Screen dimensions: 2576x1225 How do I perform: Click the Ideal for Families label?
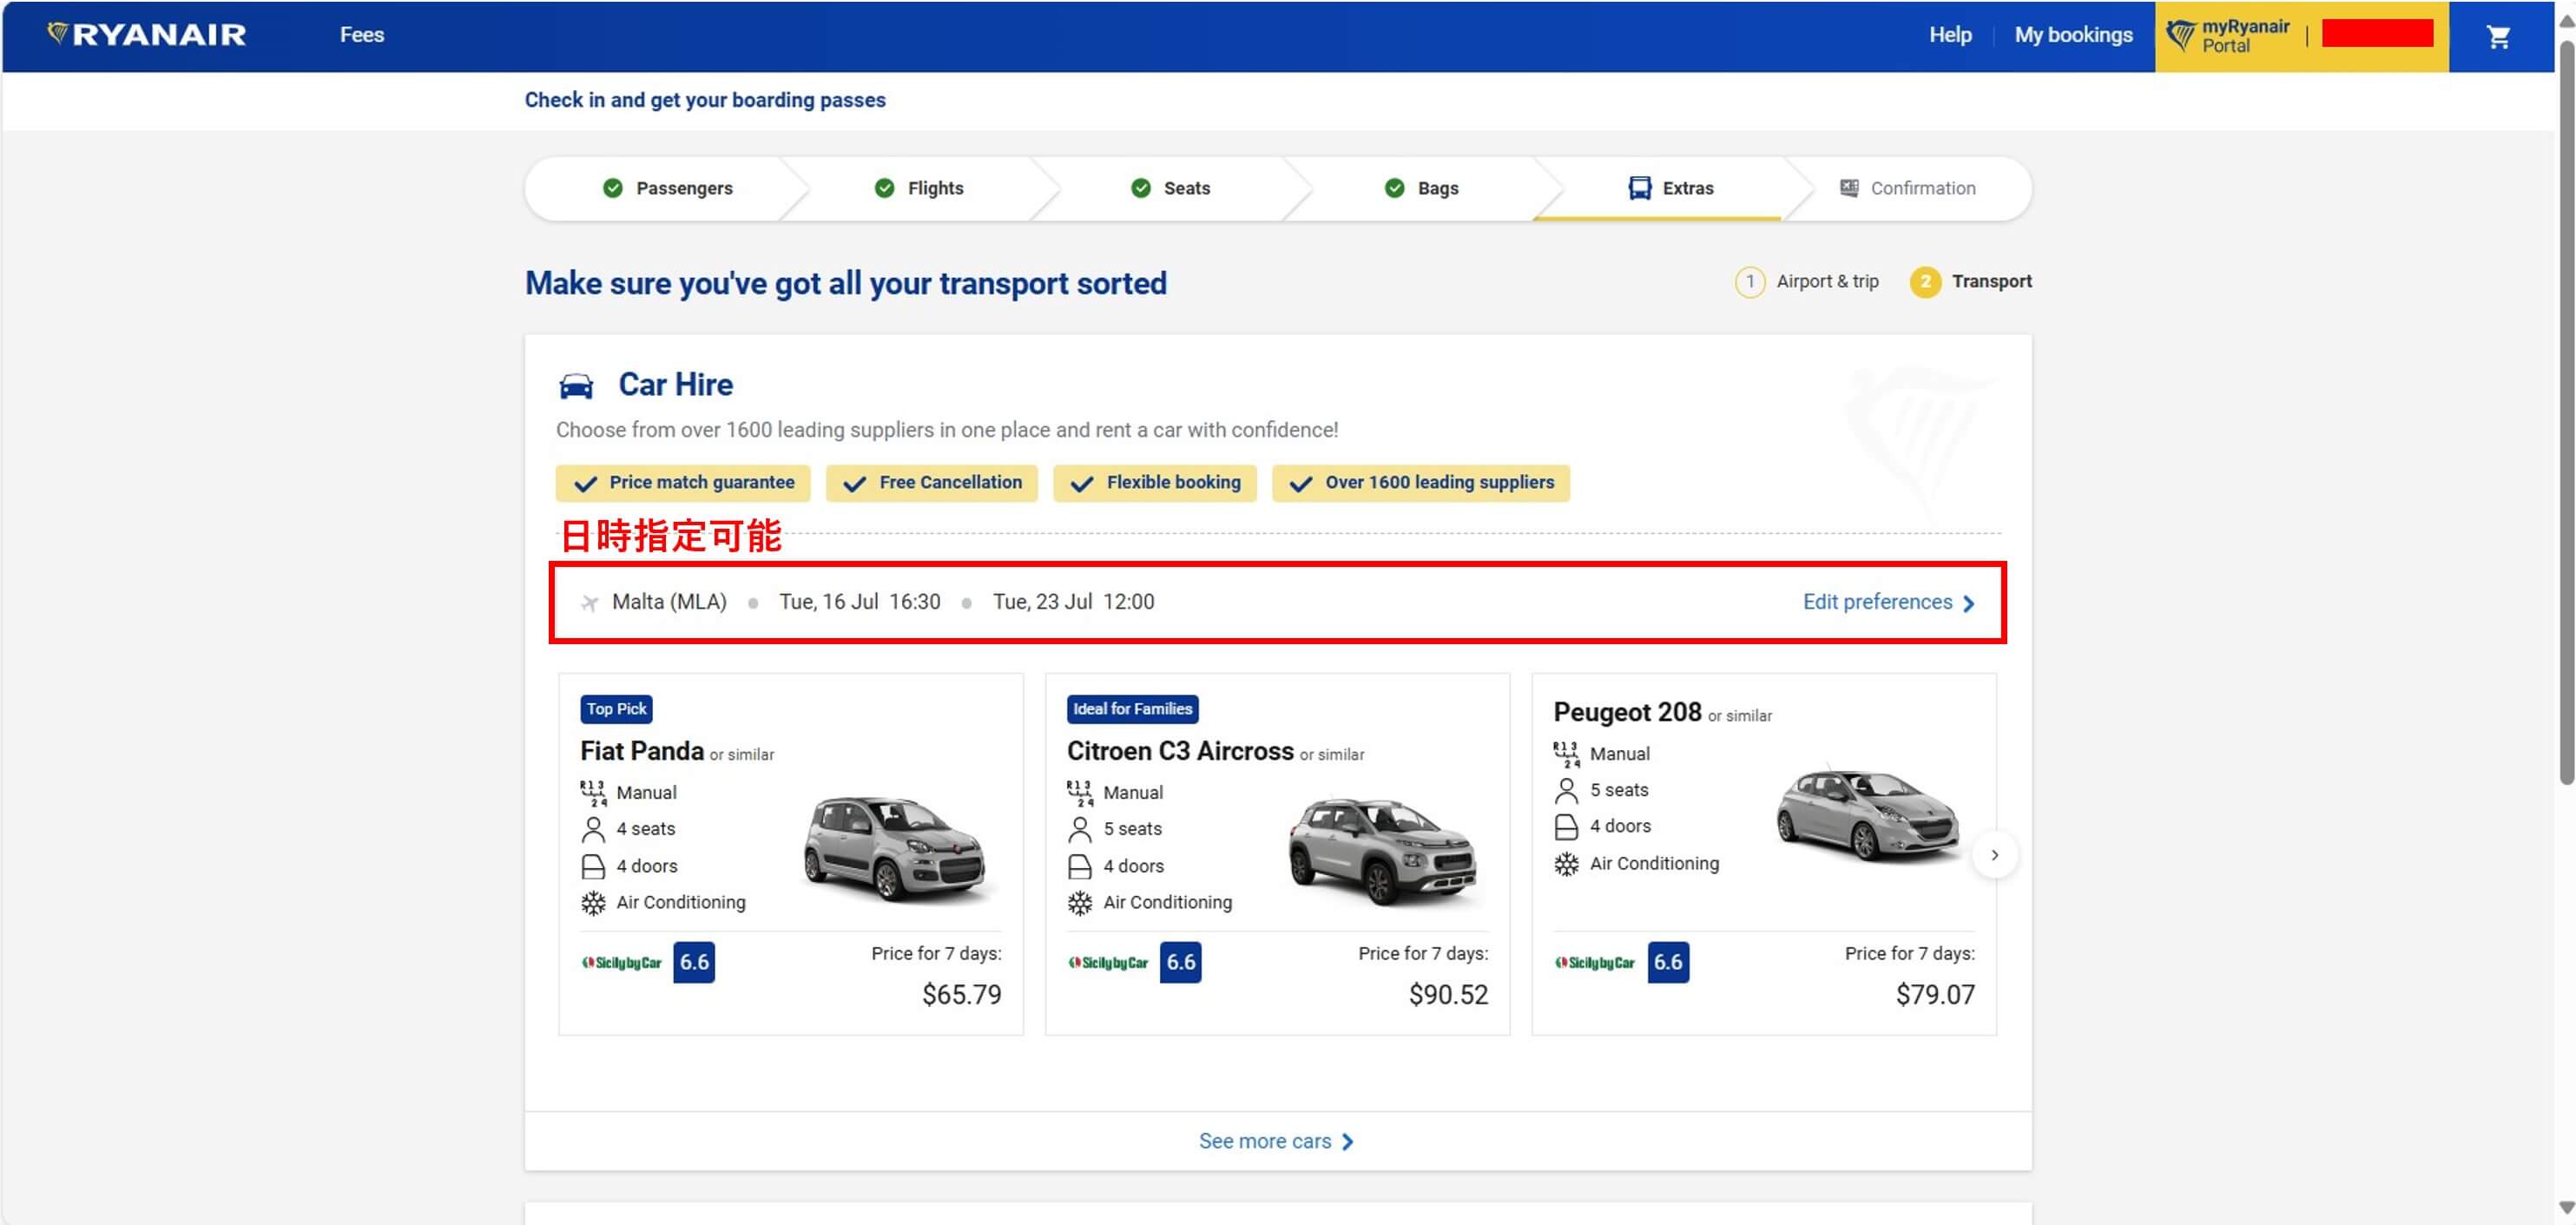(1132, 709)
